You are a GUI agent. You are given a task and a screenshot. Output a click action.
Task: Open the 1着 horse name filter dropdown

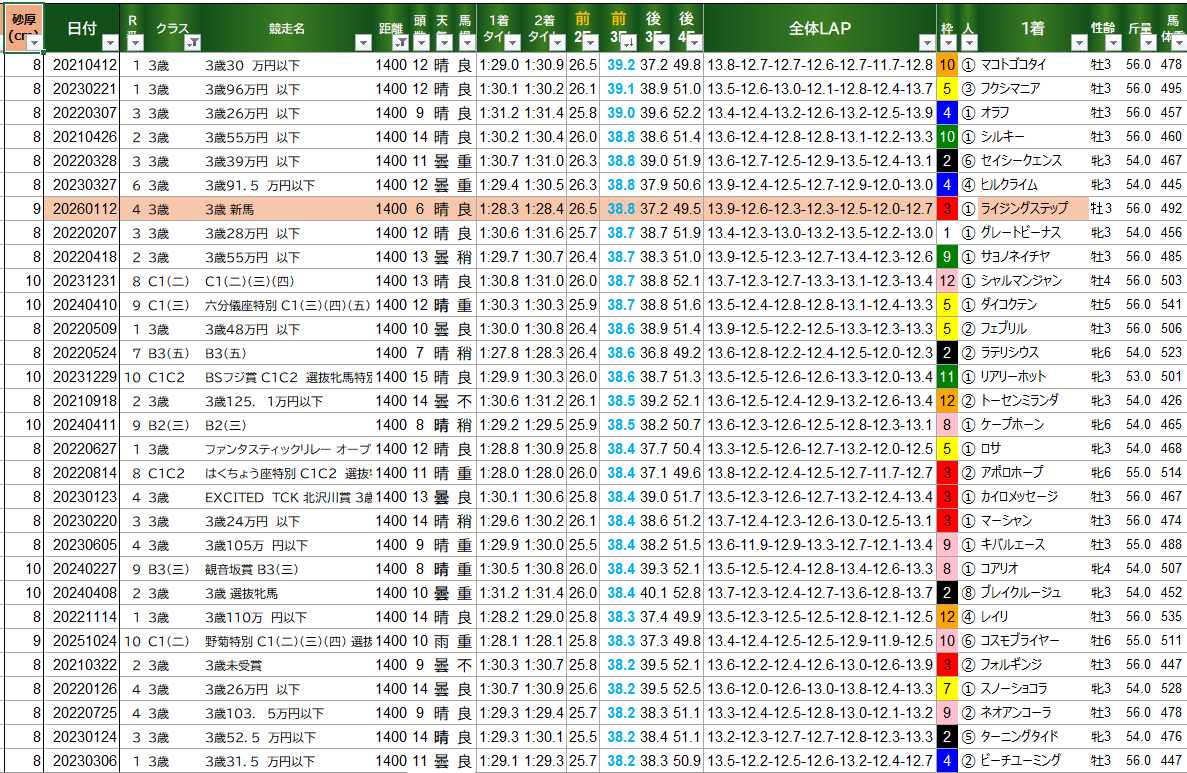1080,43
